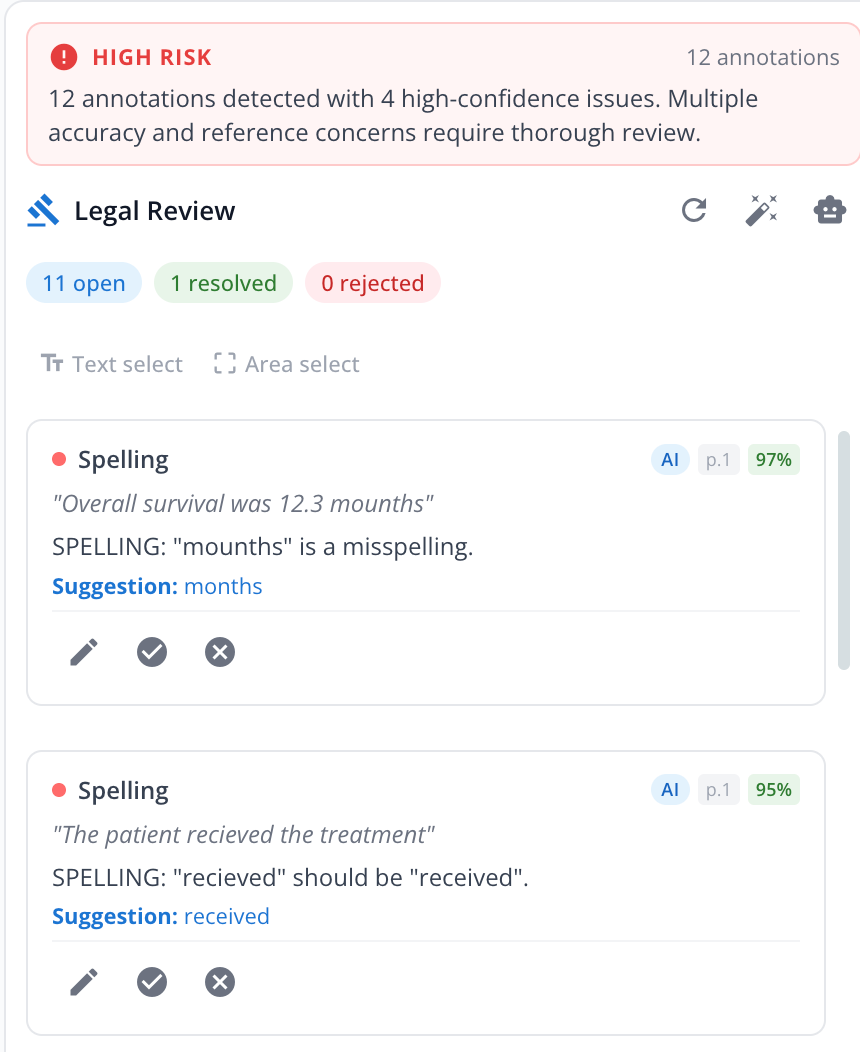The height and width of the screenshot is (1052, 860).
Task: Reject the mounths spelling annotation
Action: pos(219,651)
